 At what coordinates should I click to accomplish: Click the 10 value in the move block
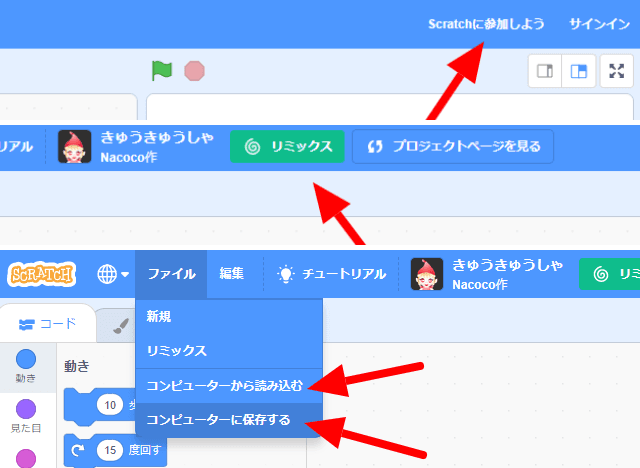coord(110,405)
